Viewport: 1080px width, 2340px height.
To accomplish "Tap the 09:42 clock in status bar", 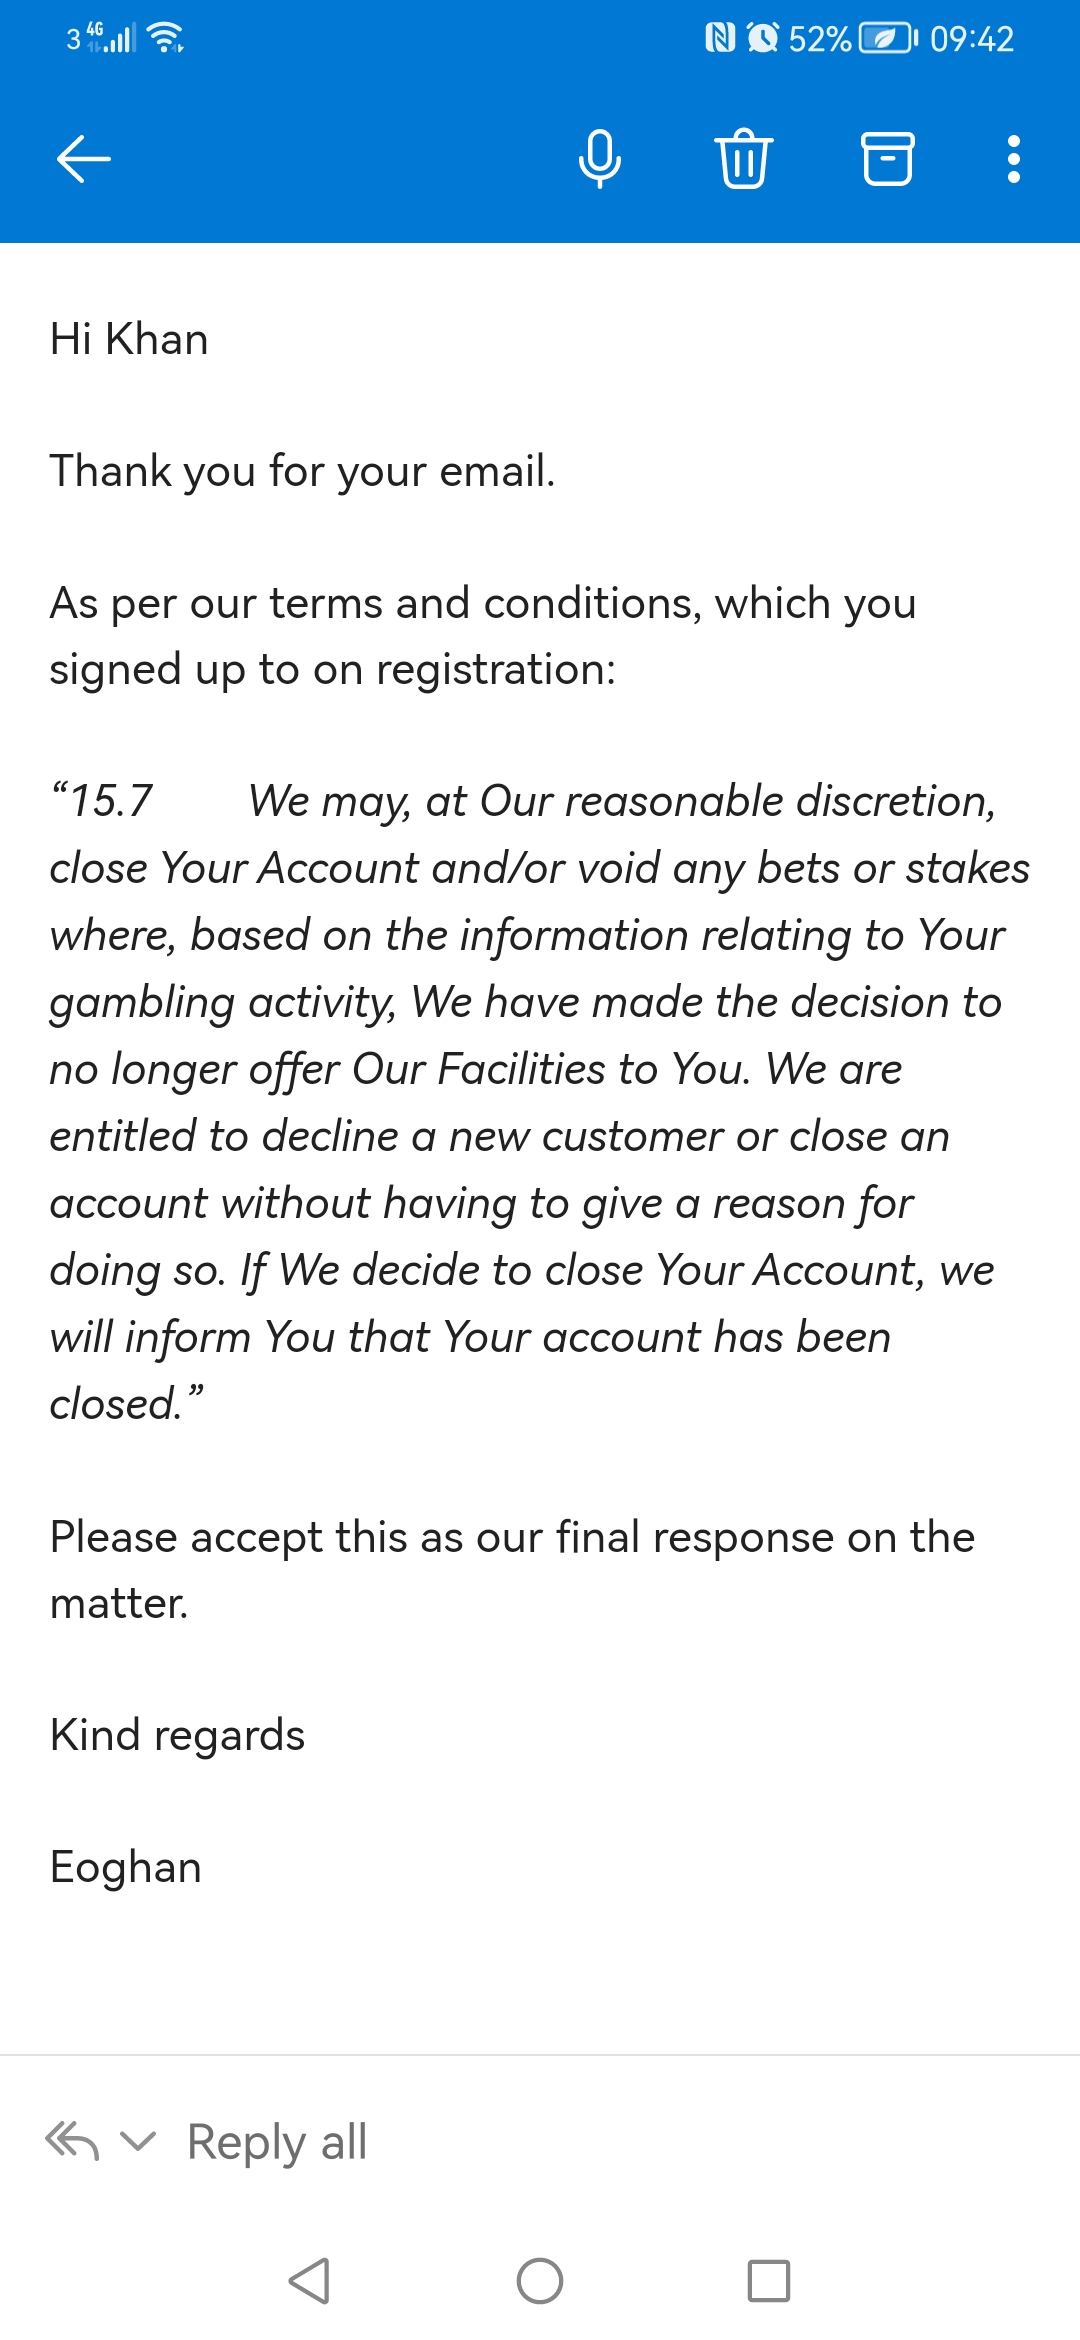I will point(971,39).
